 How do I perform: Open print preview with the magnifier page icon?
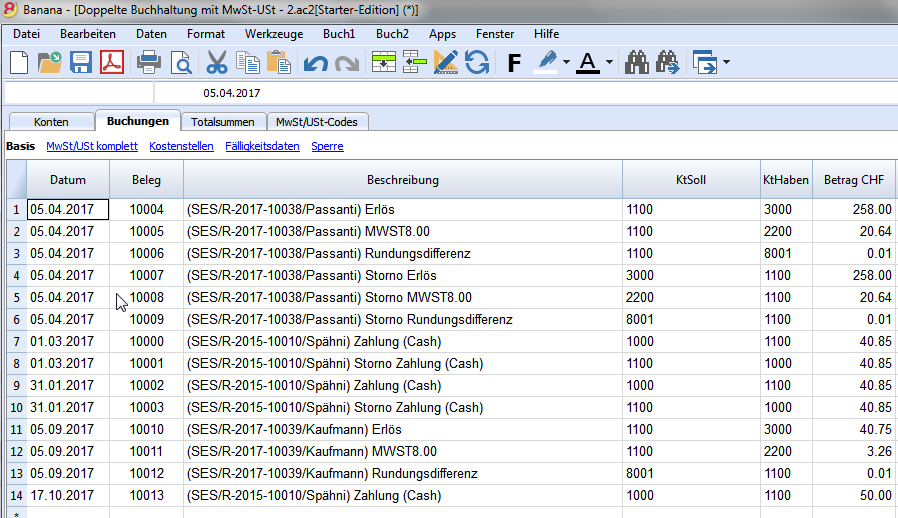(x=181, y=62)
